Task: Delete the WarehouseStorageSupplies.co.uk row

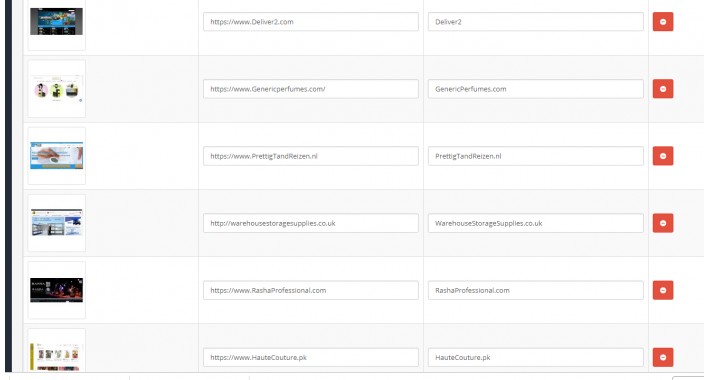Action: 662,223
